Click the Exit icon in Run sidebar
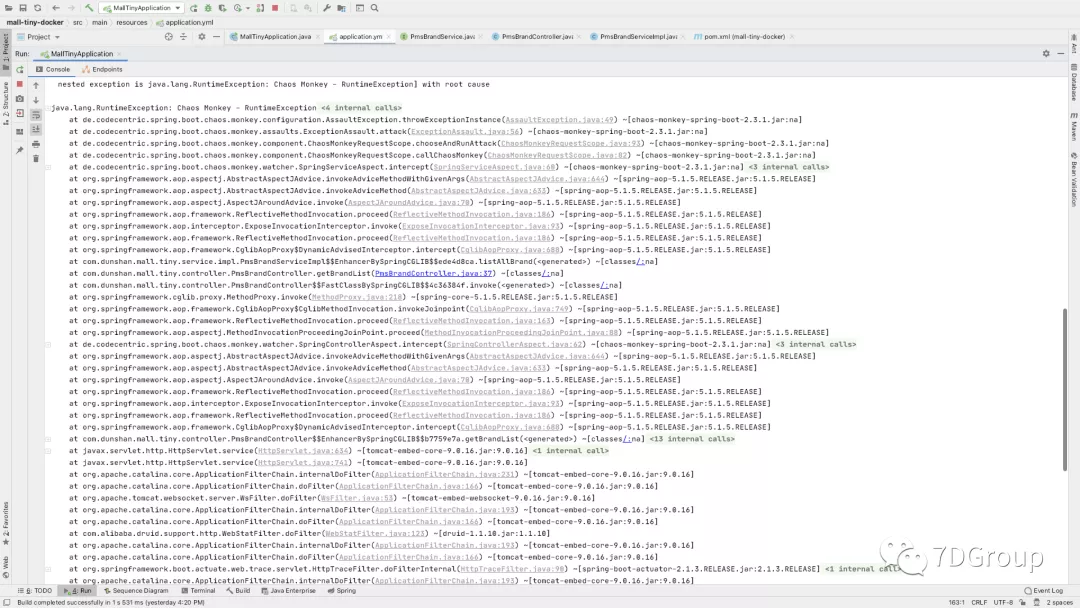This screenshot has width=1080, height=608. coord(20,114)
